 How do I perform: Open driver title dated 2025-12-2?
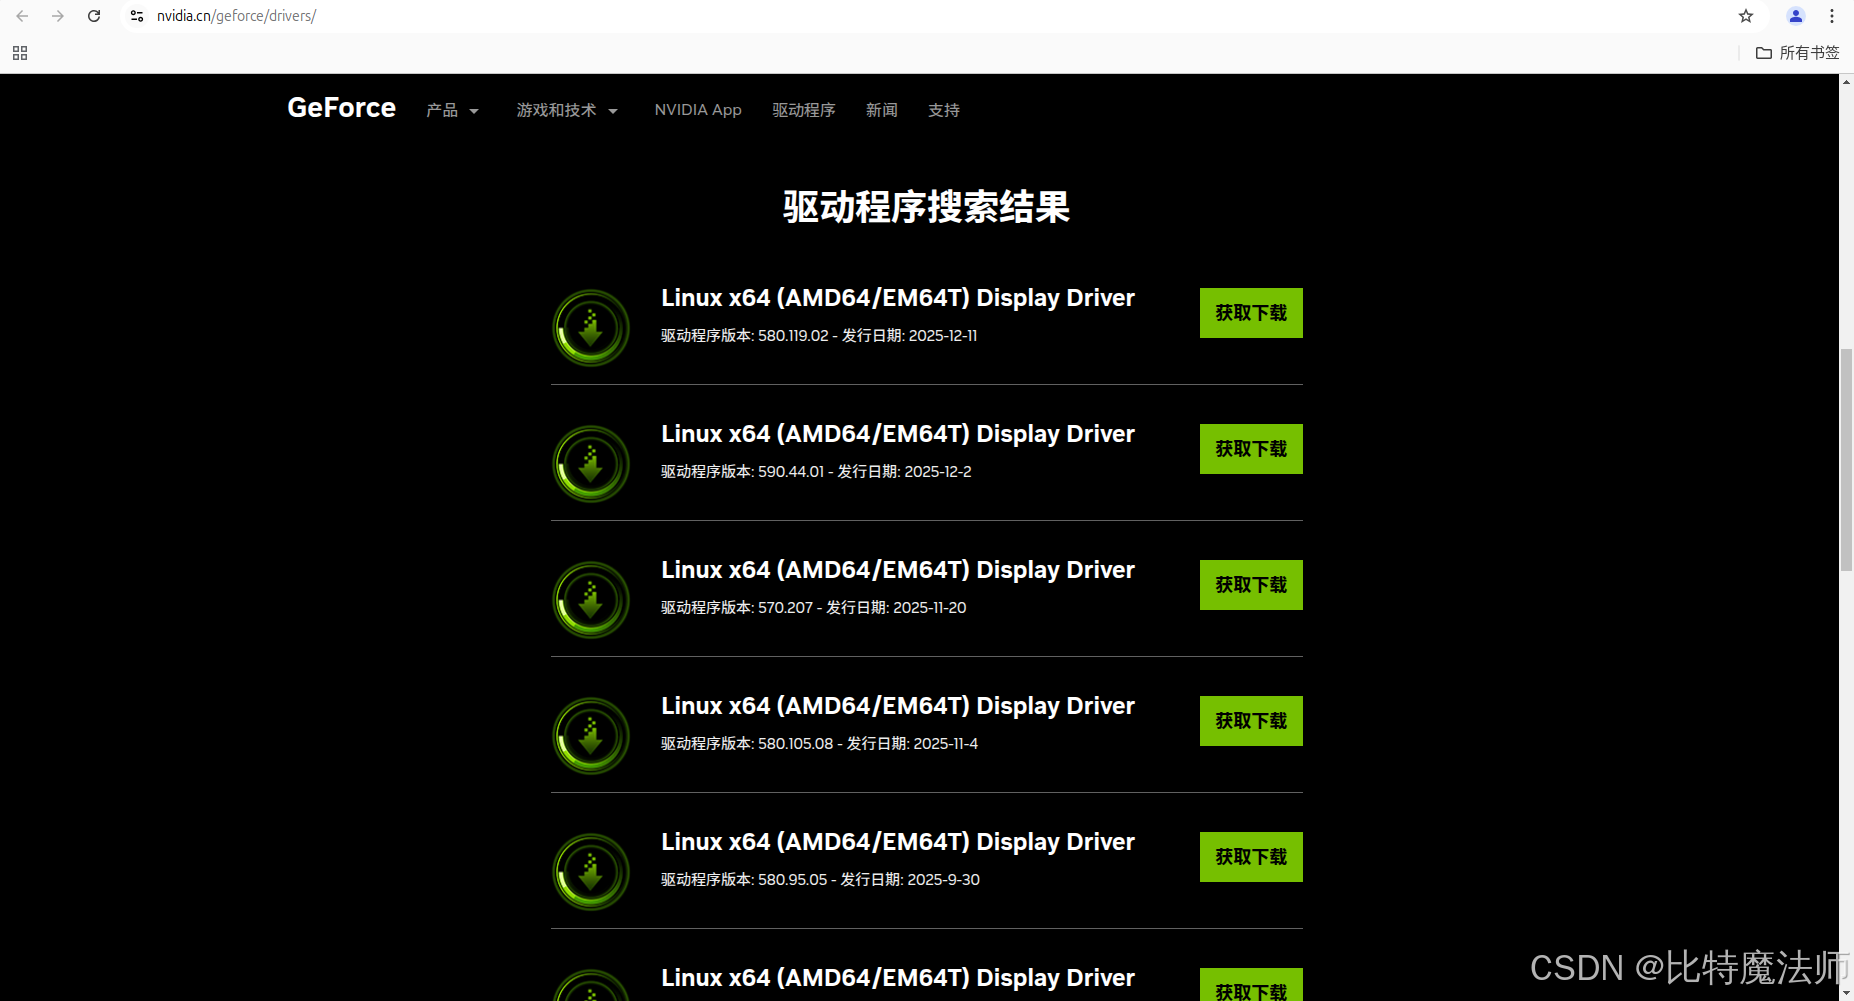897,434
